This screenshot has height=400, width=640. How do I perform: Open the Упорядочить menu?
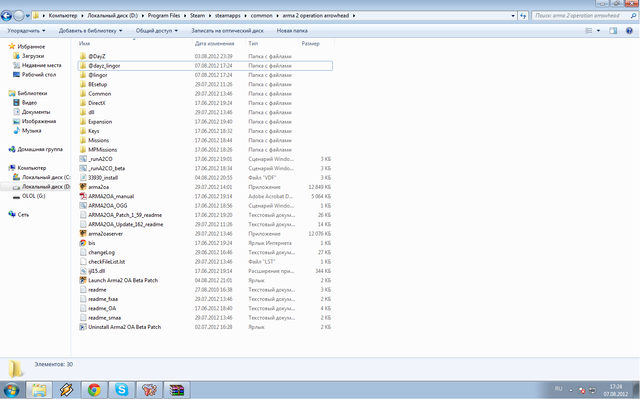tap(26, 31)
